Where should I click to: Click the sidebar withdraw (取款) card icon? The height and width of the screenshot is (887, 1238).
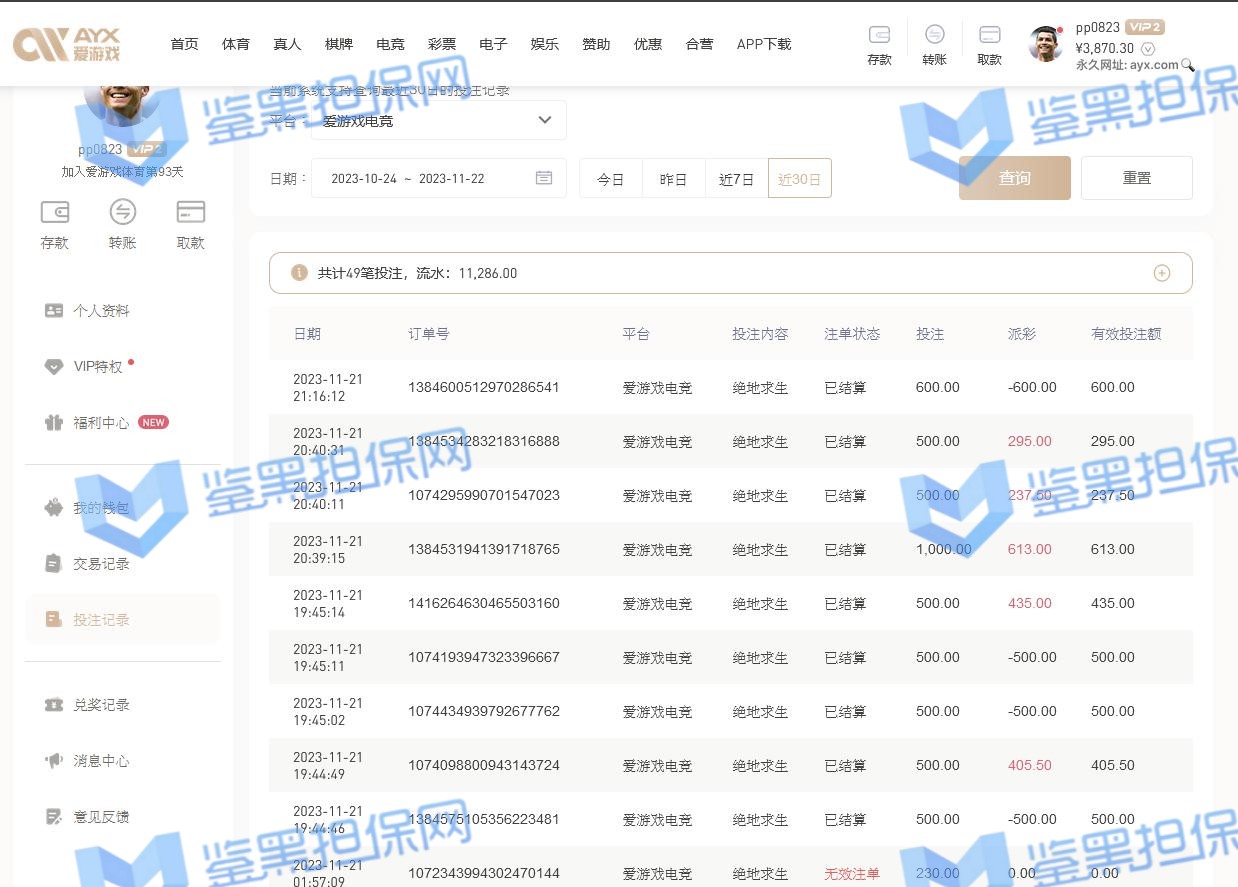pyautogui.click(x=190, y=212)
